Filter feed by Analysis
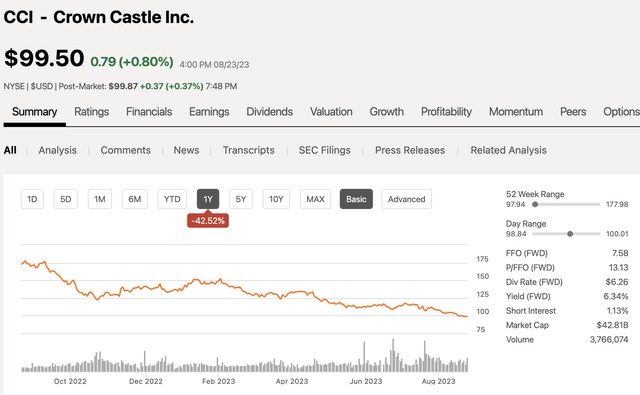Image resolution: width=640 pixels, height=395 pixels. [58, 150]
